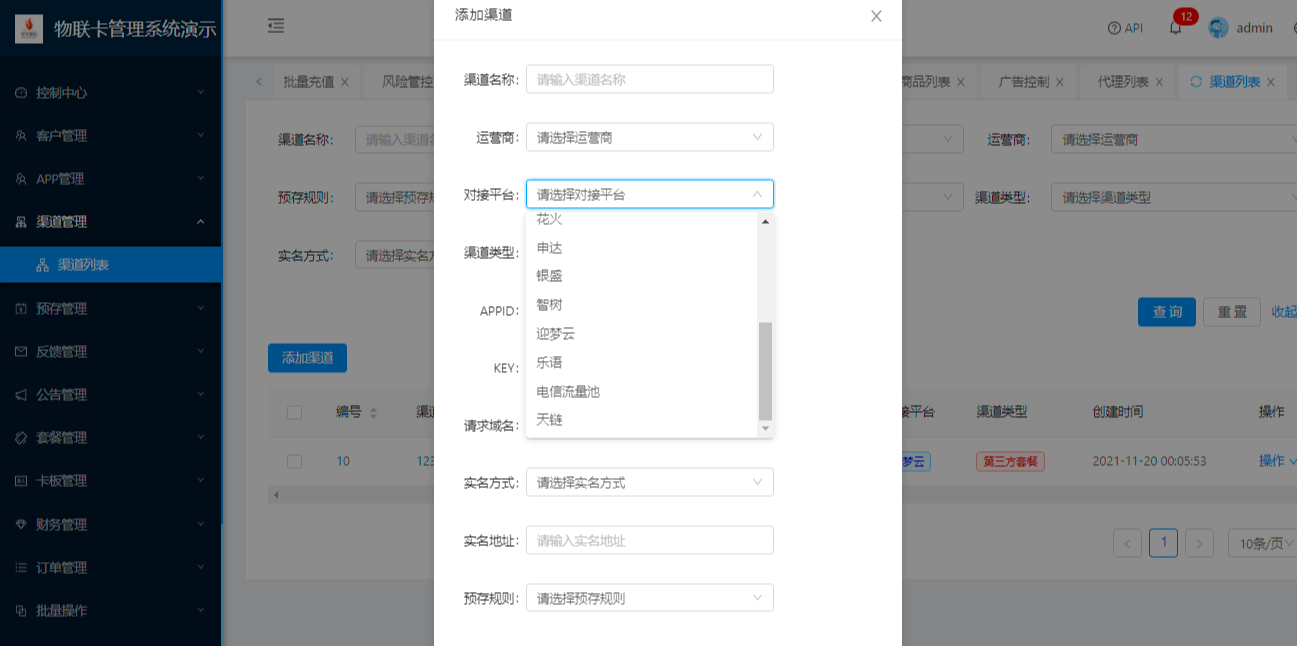The width and height of the screenshot is (1297, 646).
Task: Click the 查询 button
Action: coord(1167,312)
